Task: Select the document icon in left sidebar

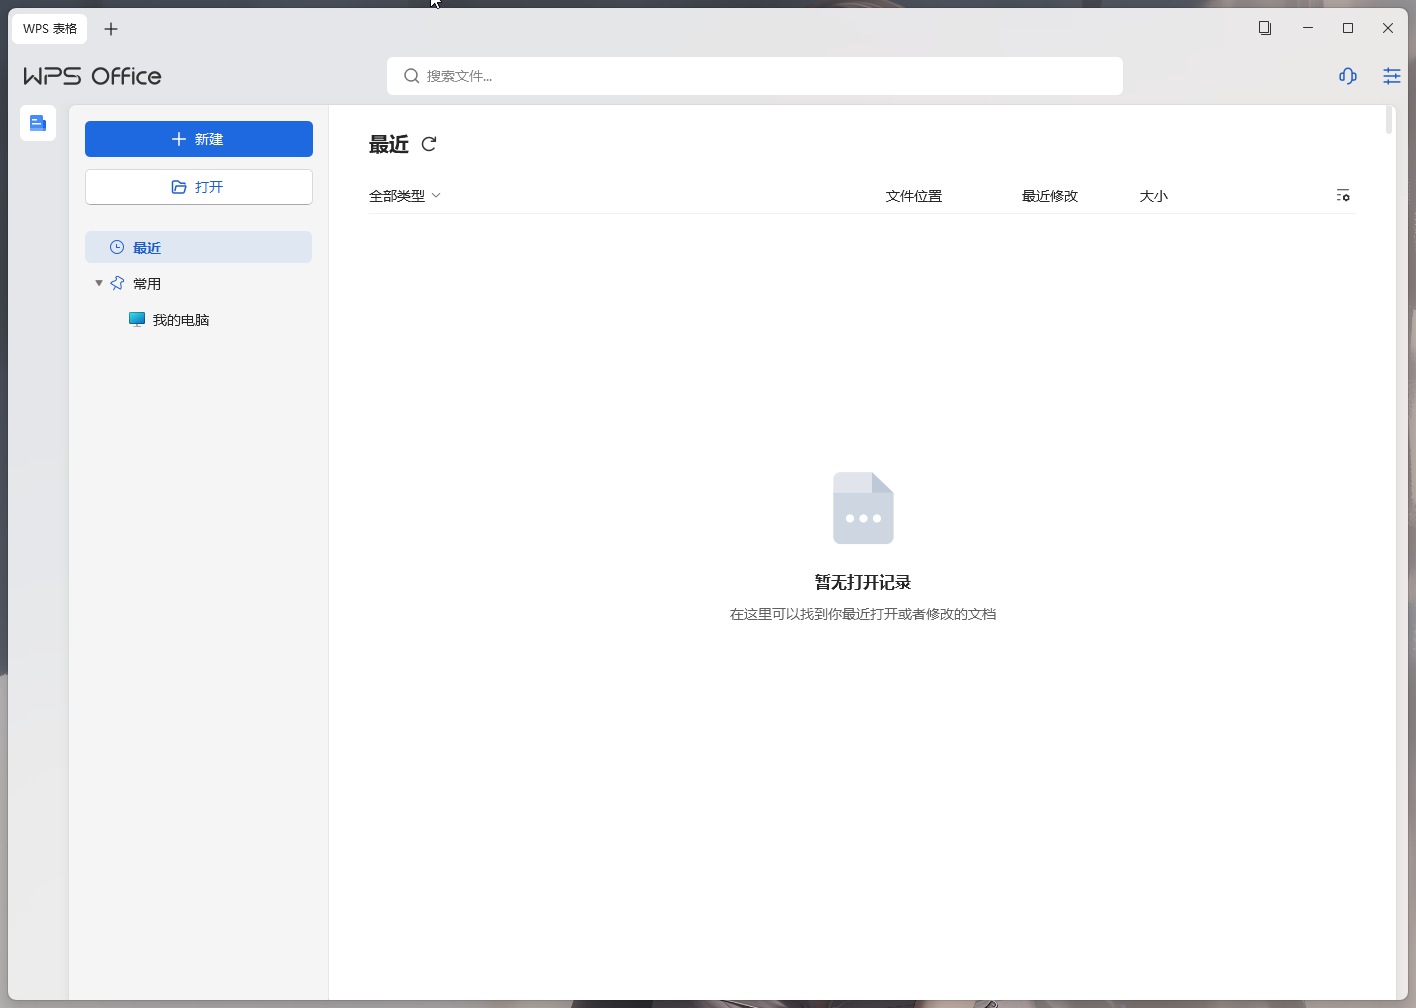Action: [38, 123]
